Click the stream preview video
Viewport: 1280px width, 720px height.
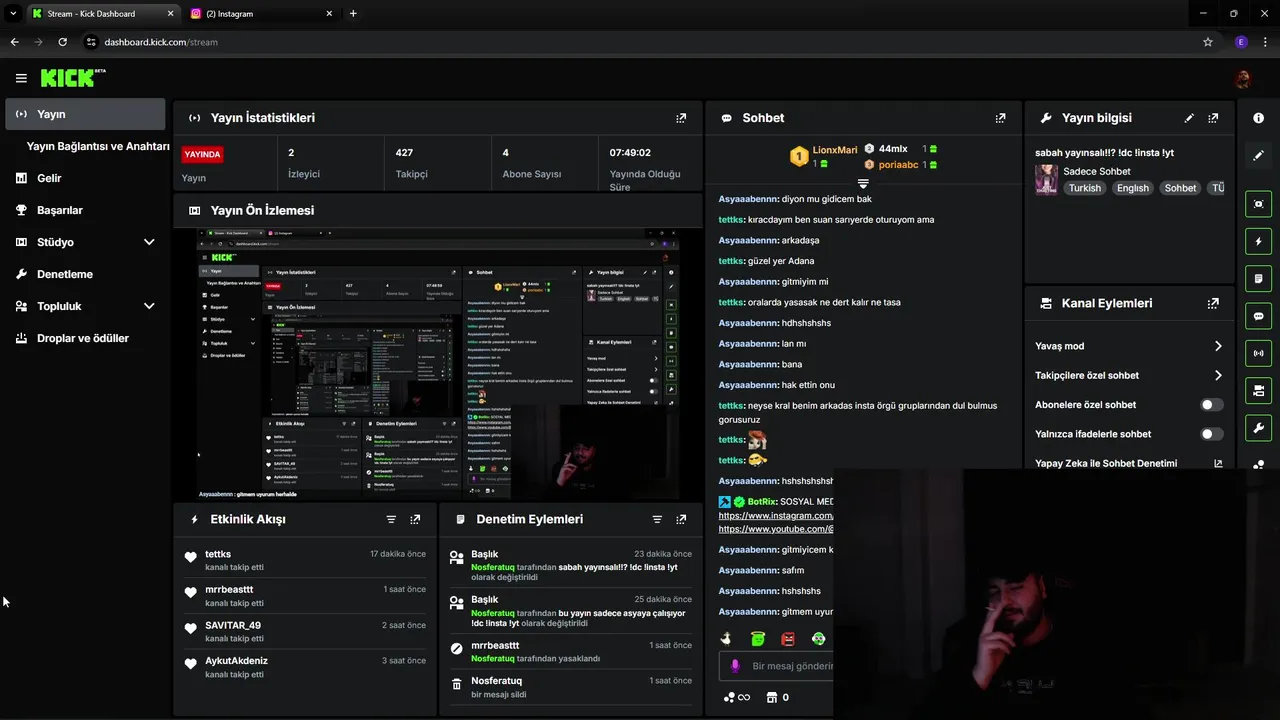[438, 364]
